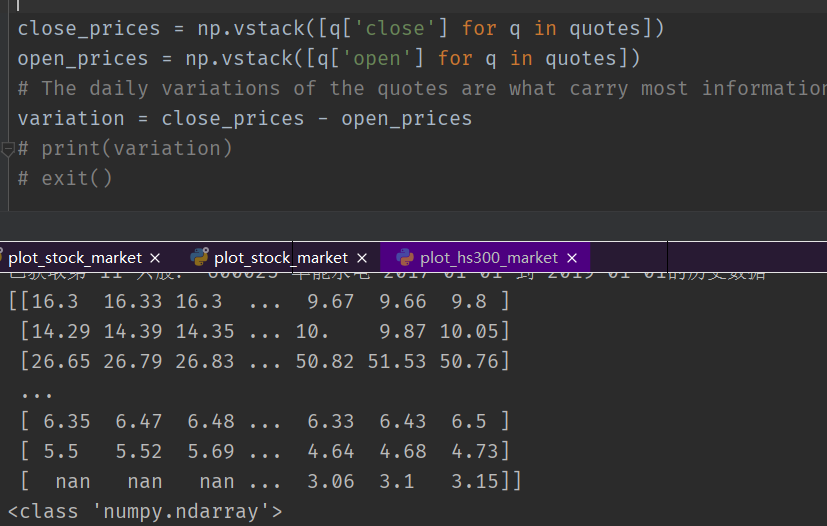The width and height of the screenshot is (827, 526).
Task: Click the '# exit()' comment line
Action: pos(65,178)
